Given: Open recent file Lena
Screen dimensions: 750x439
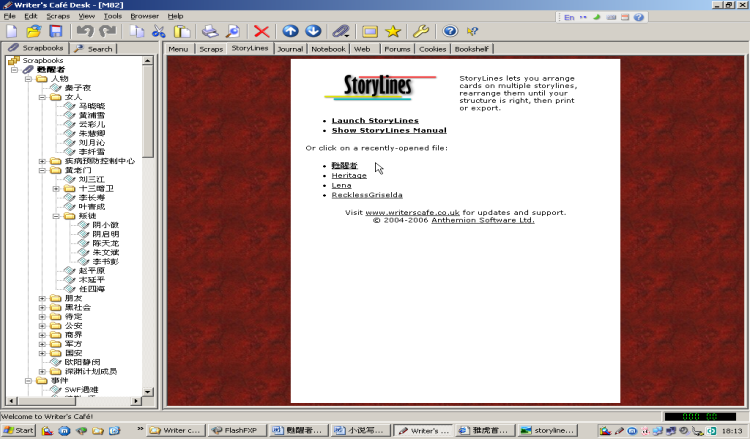Looking at the screenshot, I should (342, 185).
